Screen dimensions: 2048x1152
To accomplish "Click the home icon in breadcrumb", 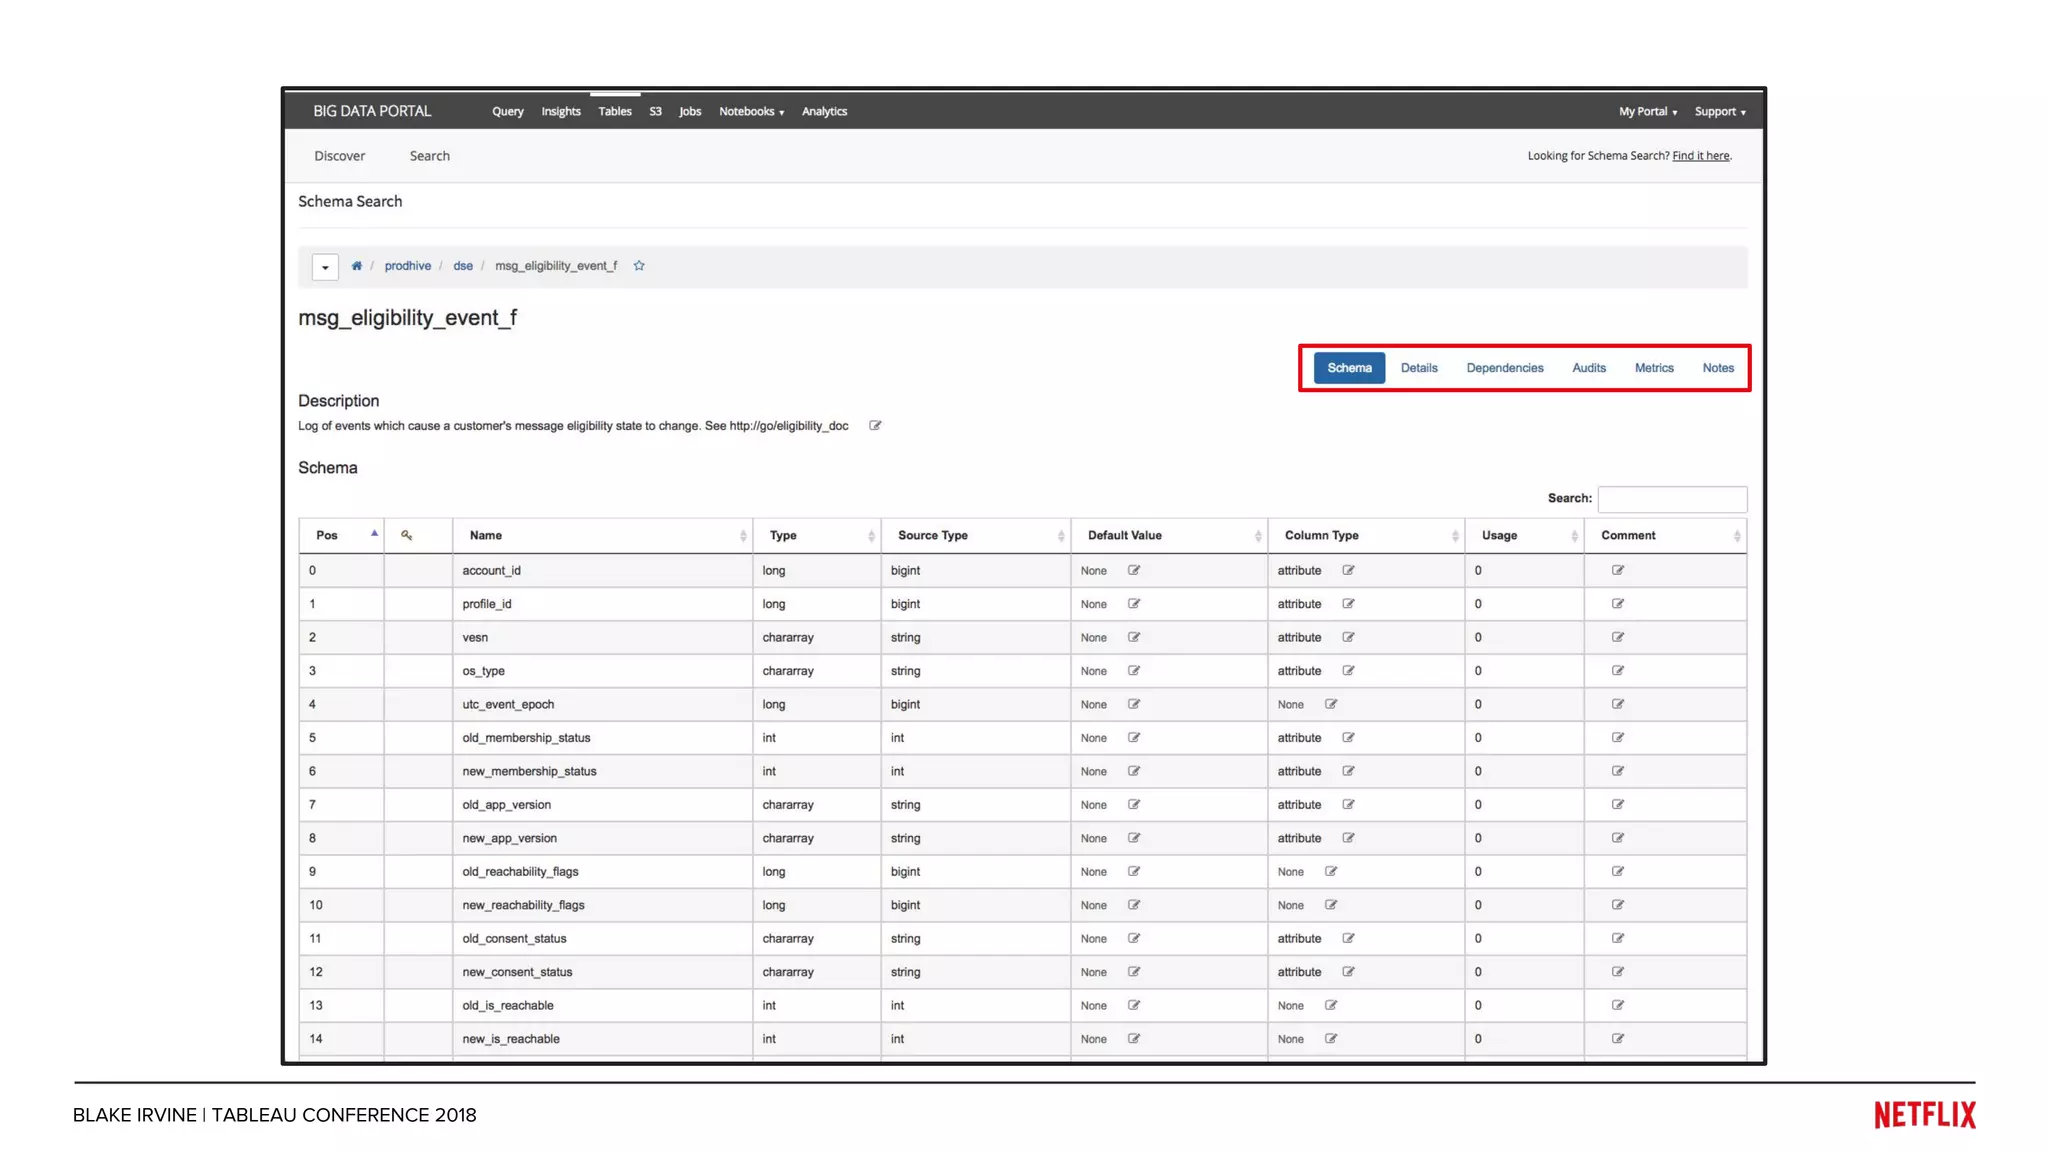I will 356,266.
